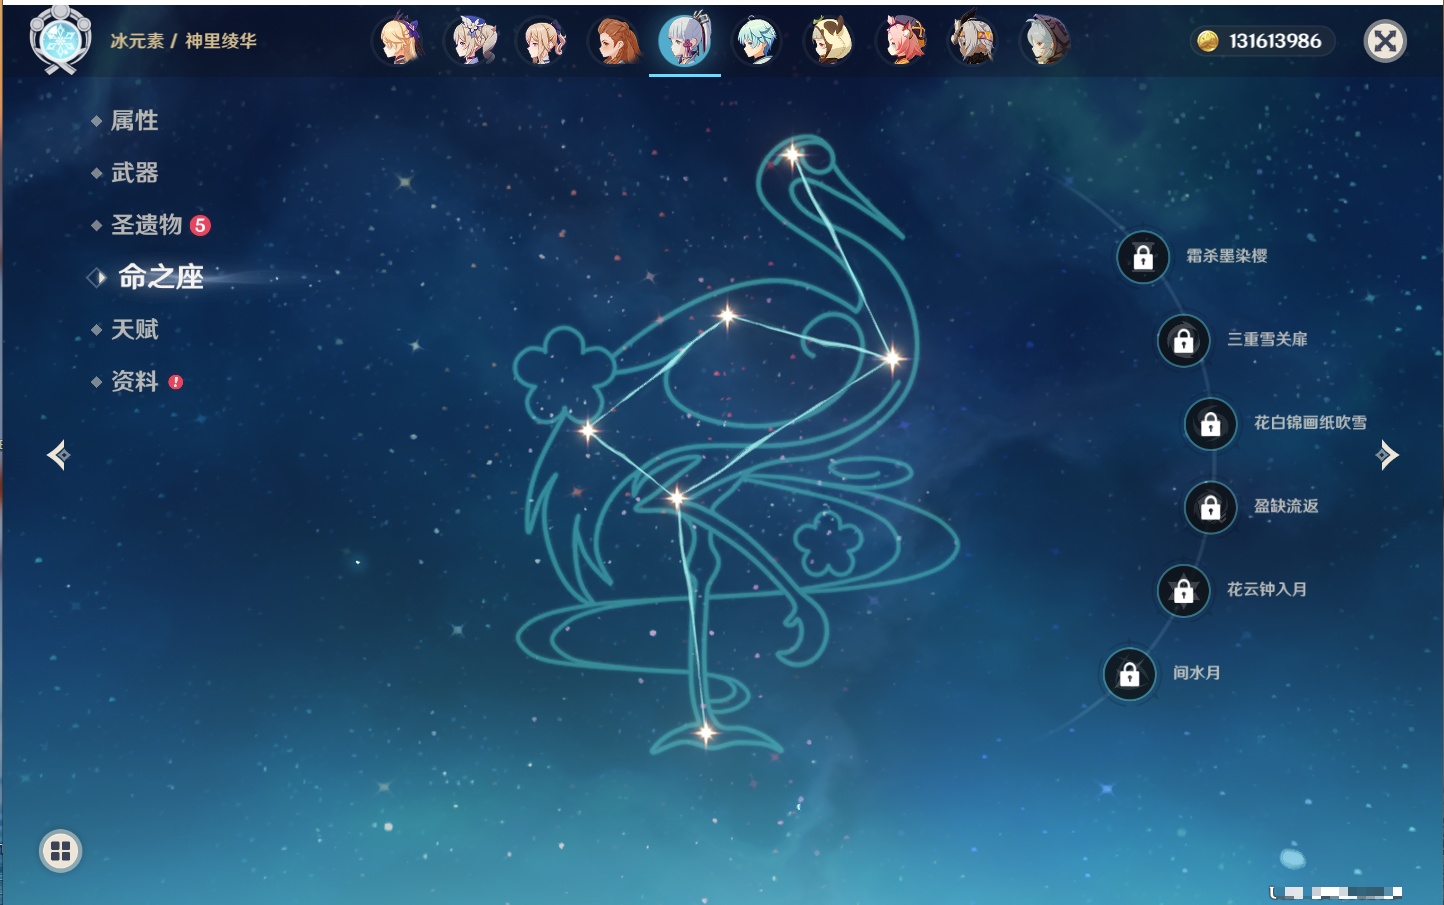Open the locked 间水月 constellation node
The height and width of the screenshot is (905, 1444).
click(1130, 674)
